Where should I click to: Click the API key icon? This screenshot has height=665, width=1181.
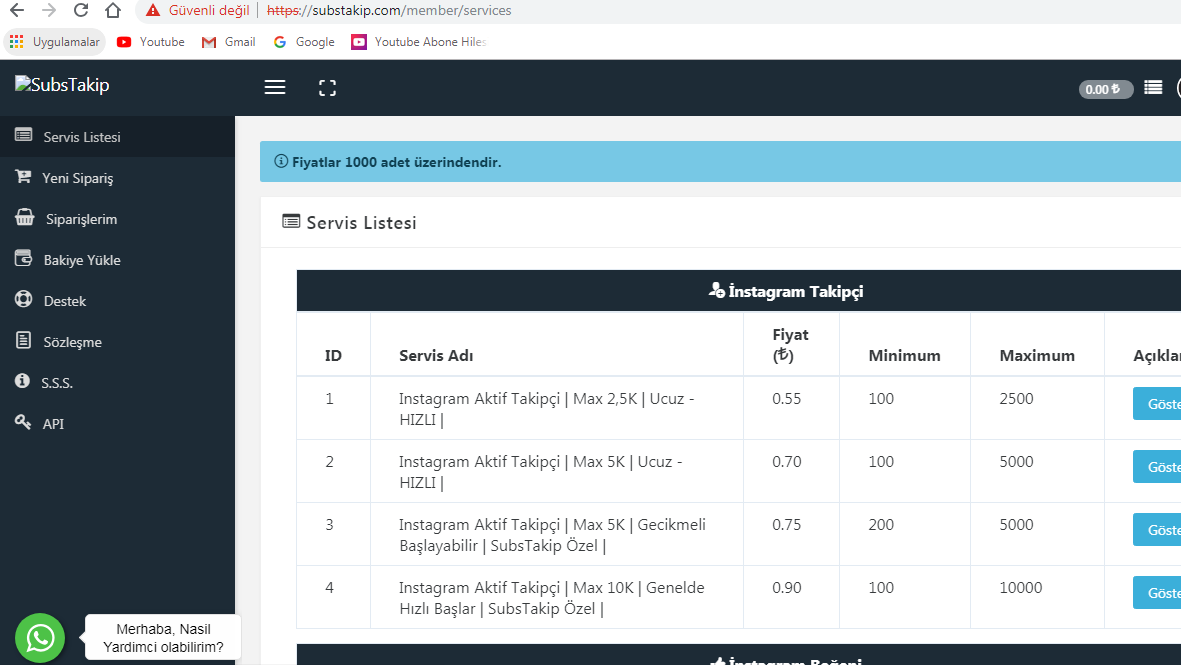point(23,421)
